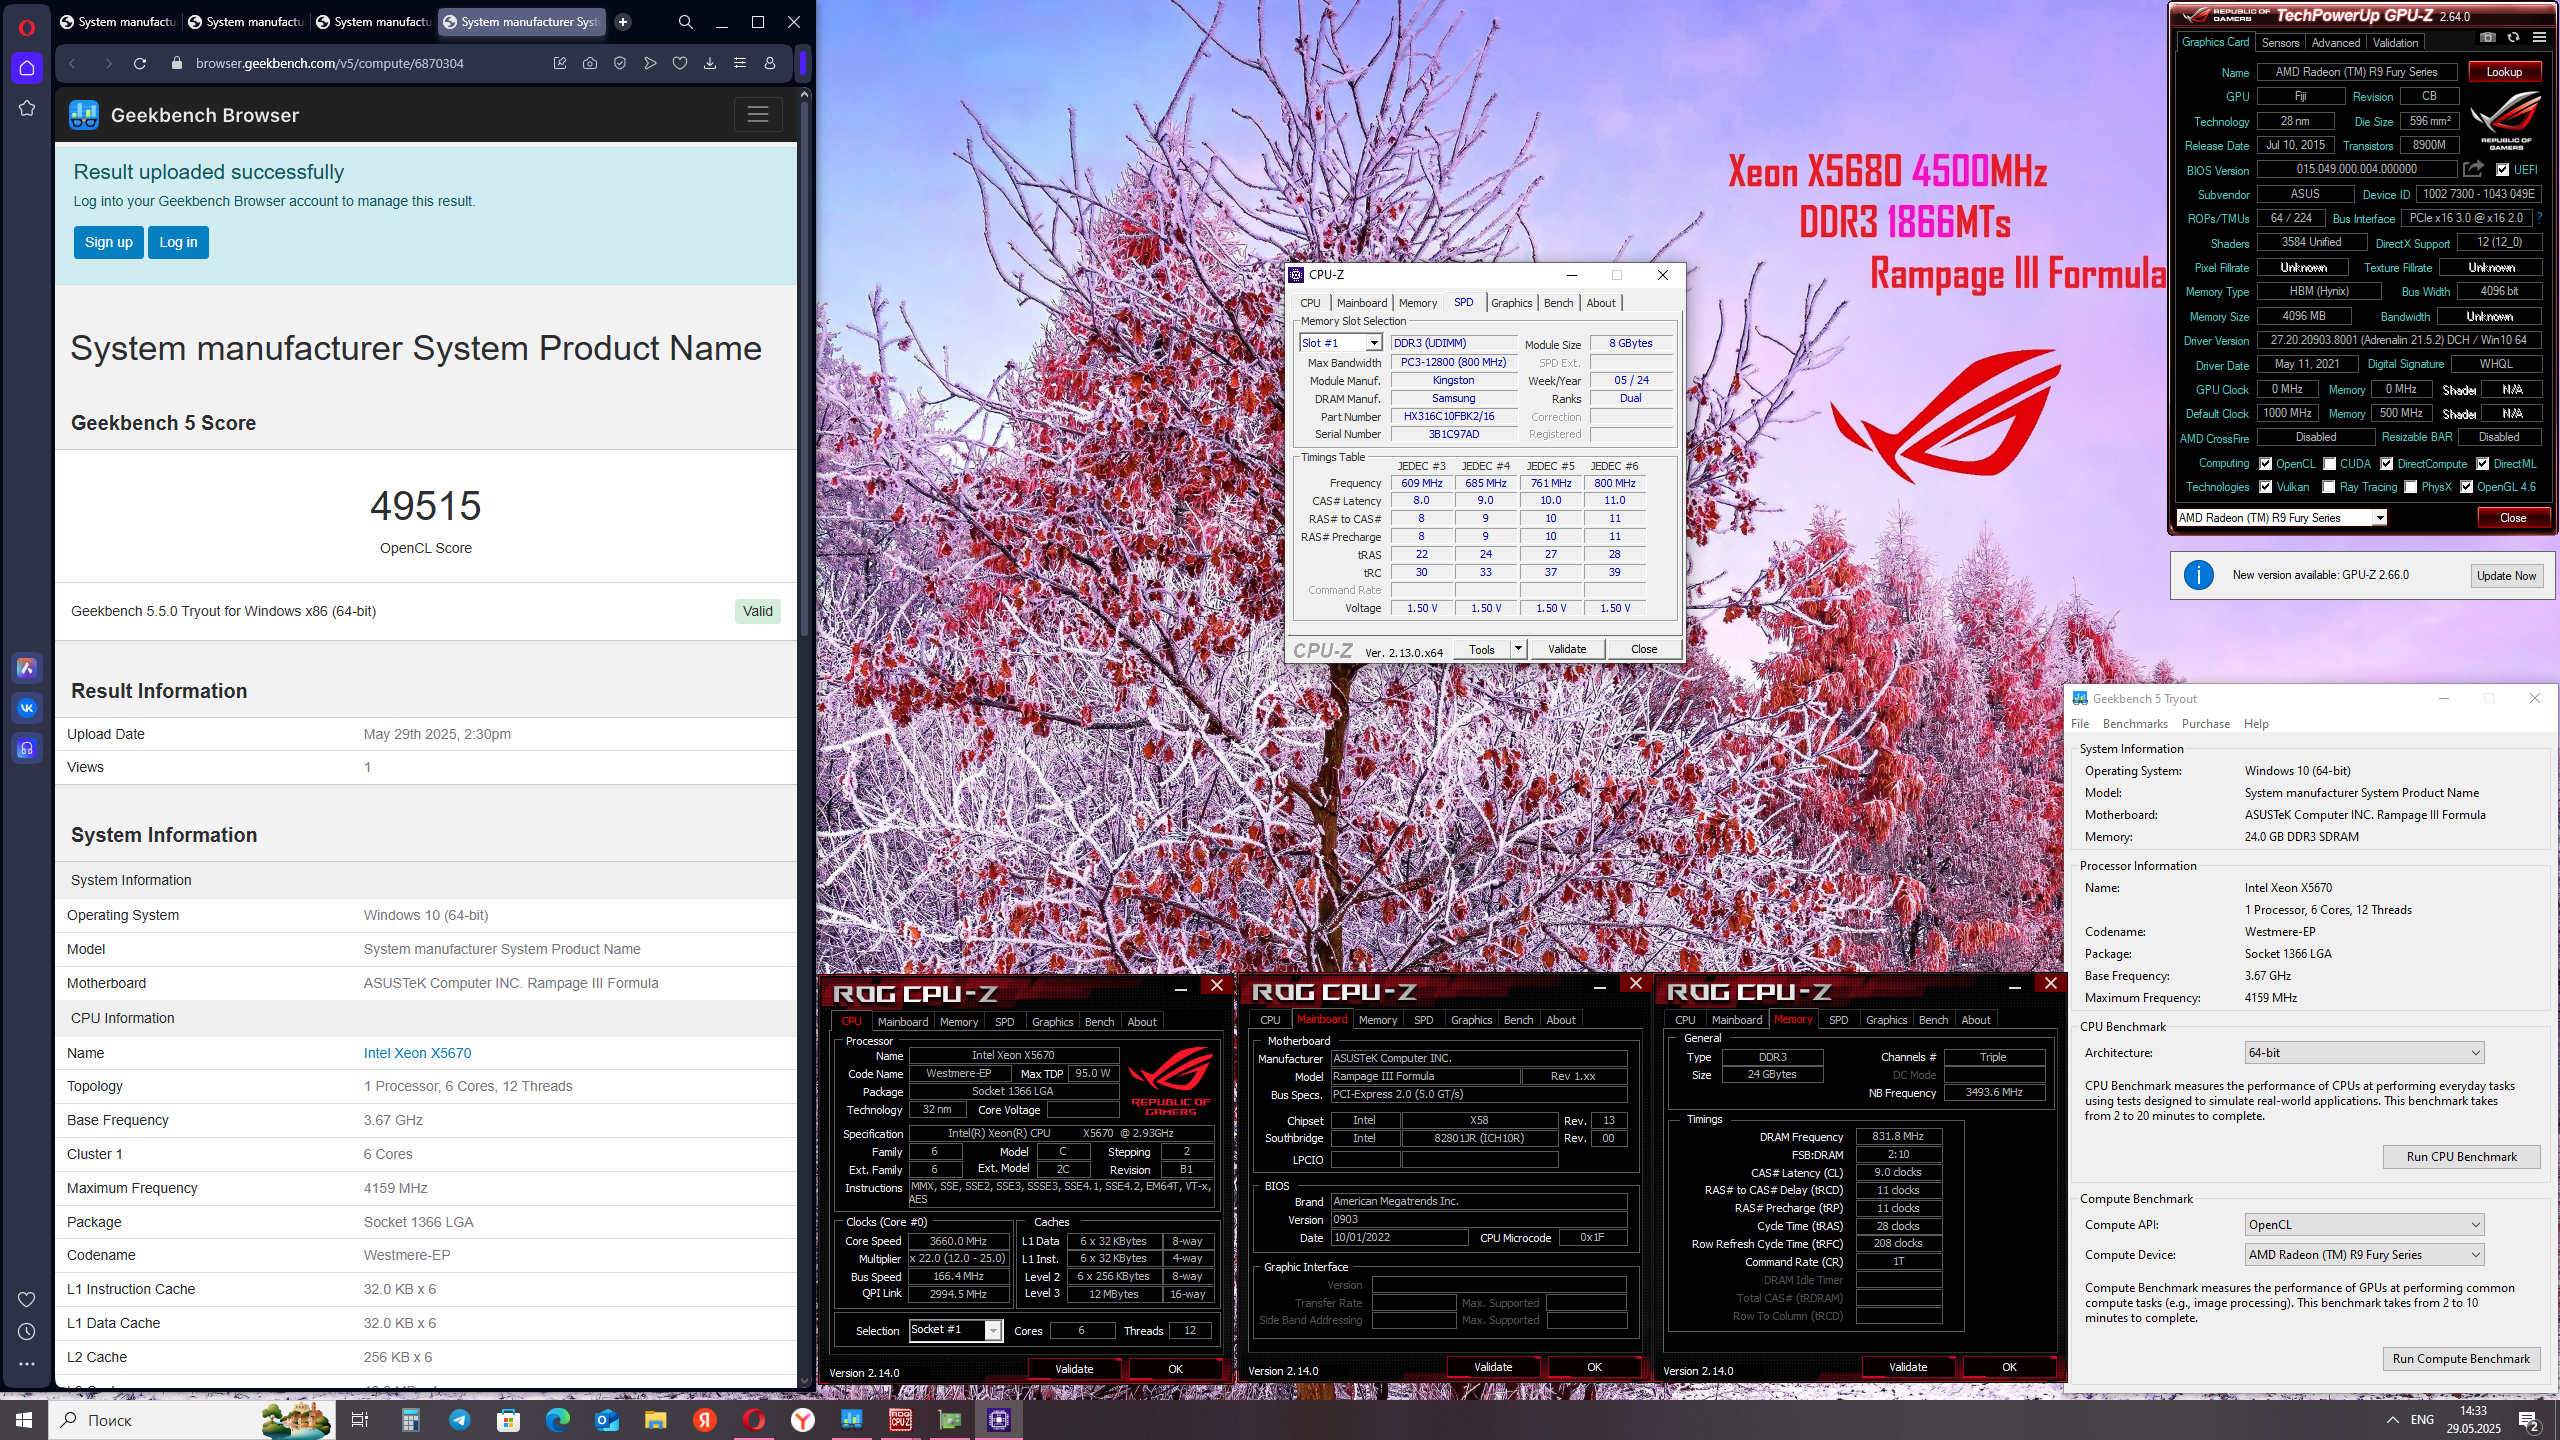The height and width of the screenshot is (1440, 2560).
Task: Click the Bus Interface question mark in GPU-Z
Action: click(x=2539, y=218)
